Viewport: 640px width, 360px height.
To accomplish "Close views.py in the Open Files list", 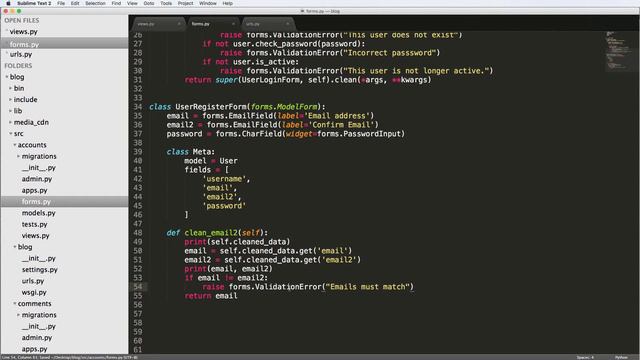I will click(7, 31).
